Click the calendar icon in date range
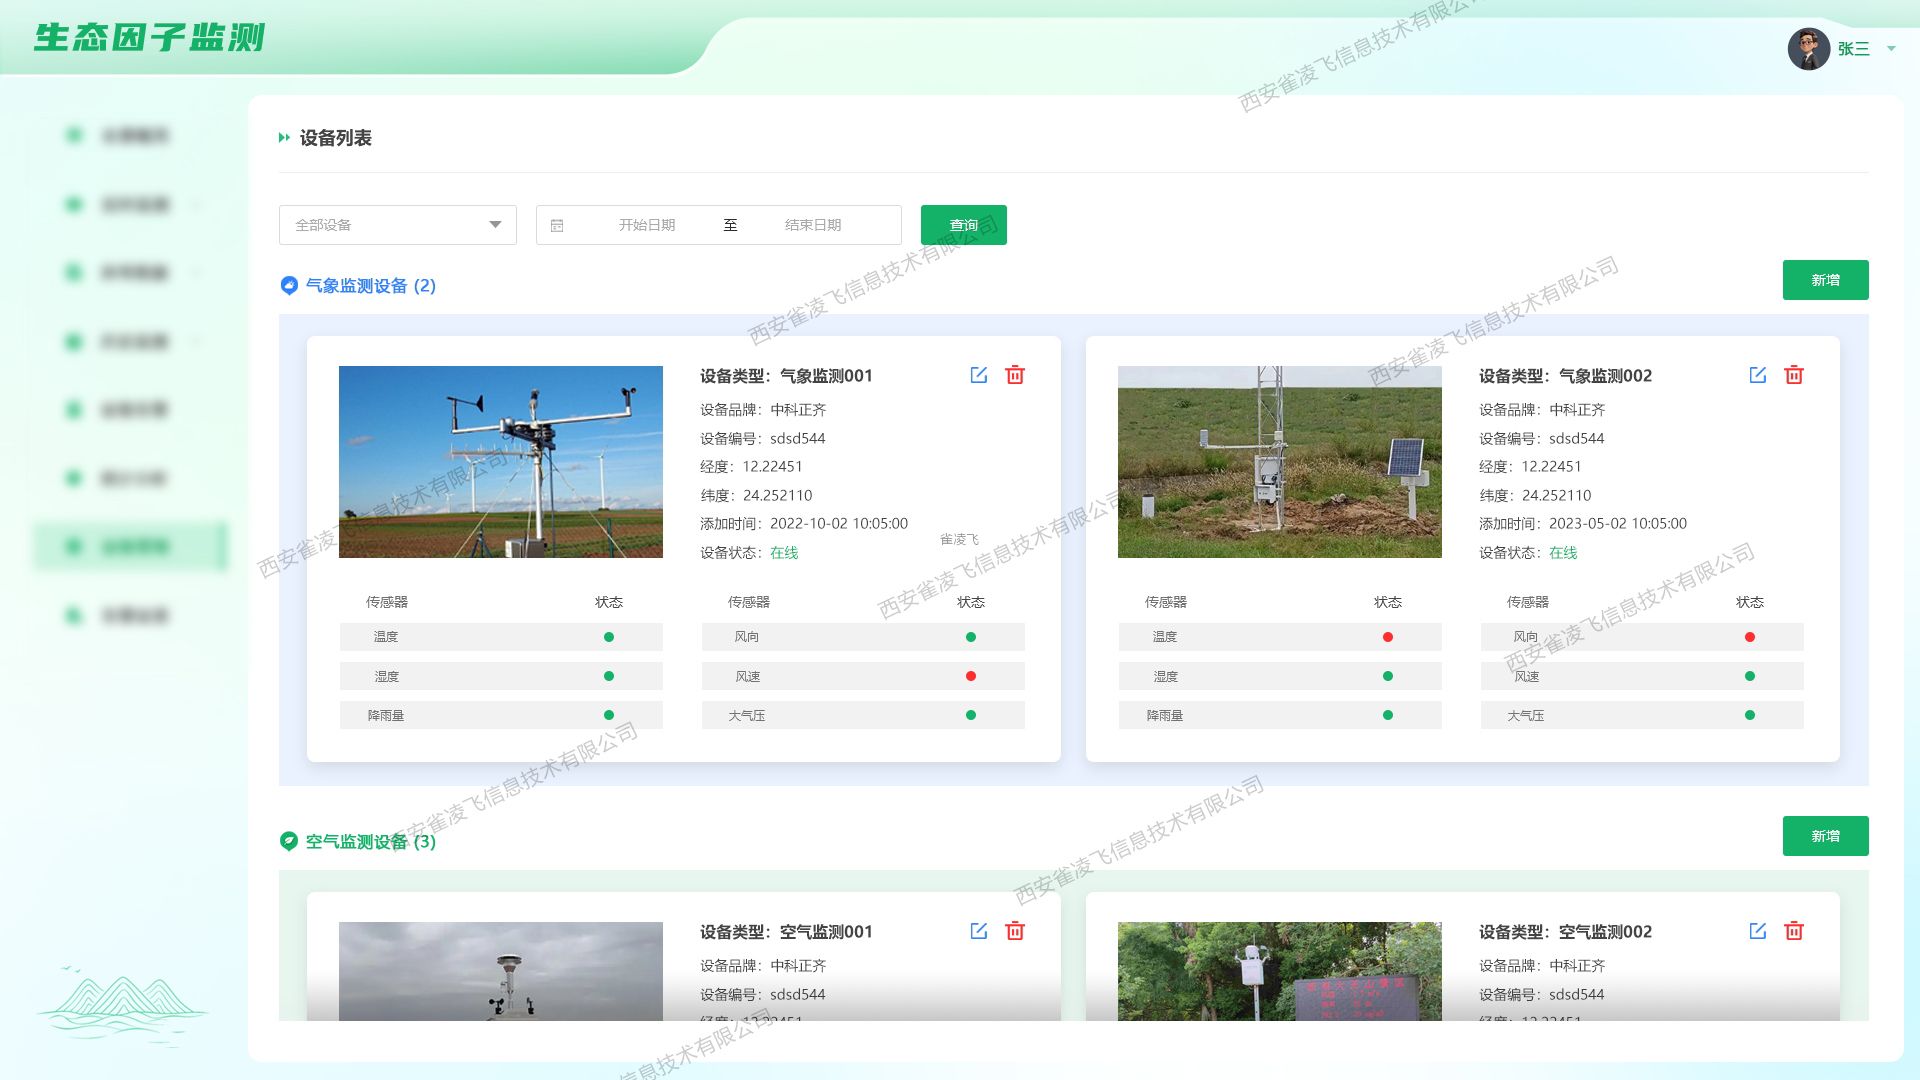 (557, 225)
